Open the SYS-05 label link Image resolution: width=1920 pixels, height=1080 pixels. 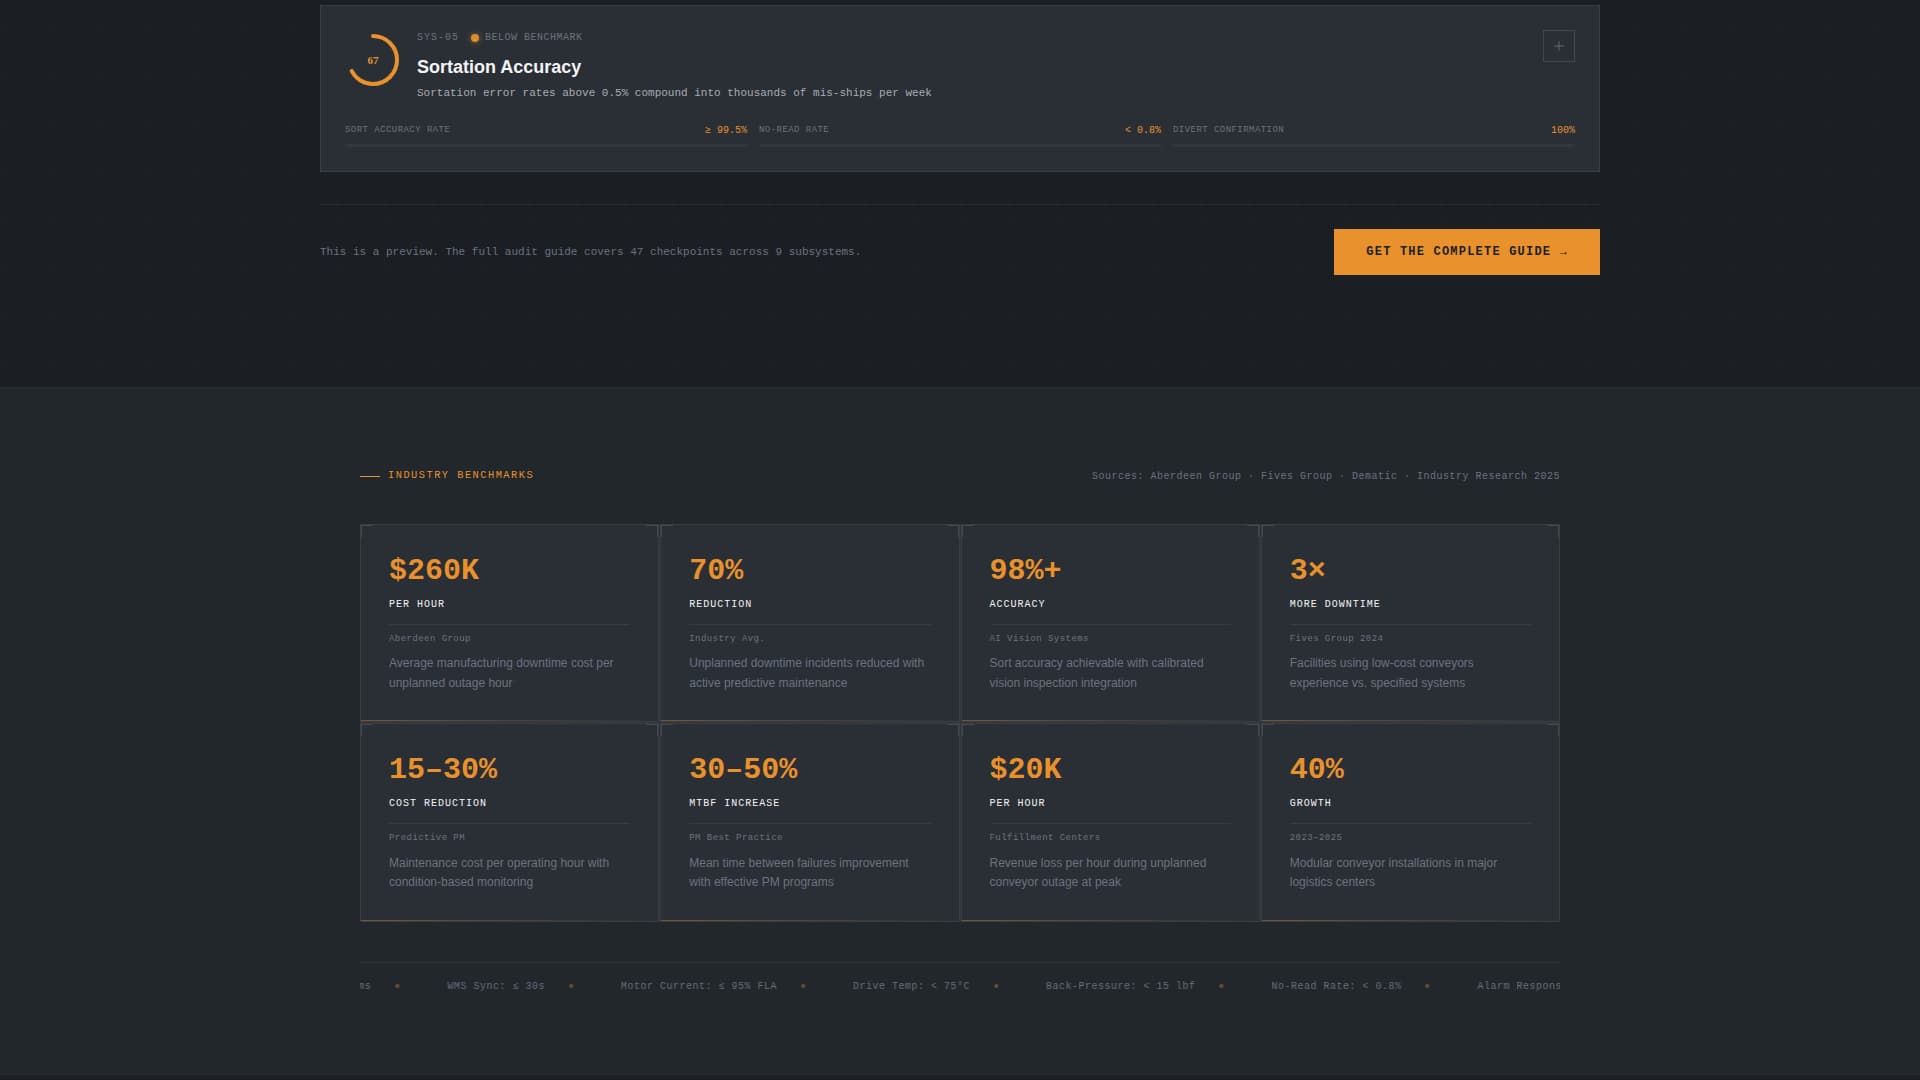point(435,36)
